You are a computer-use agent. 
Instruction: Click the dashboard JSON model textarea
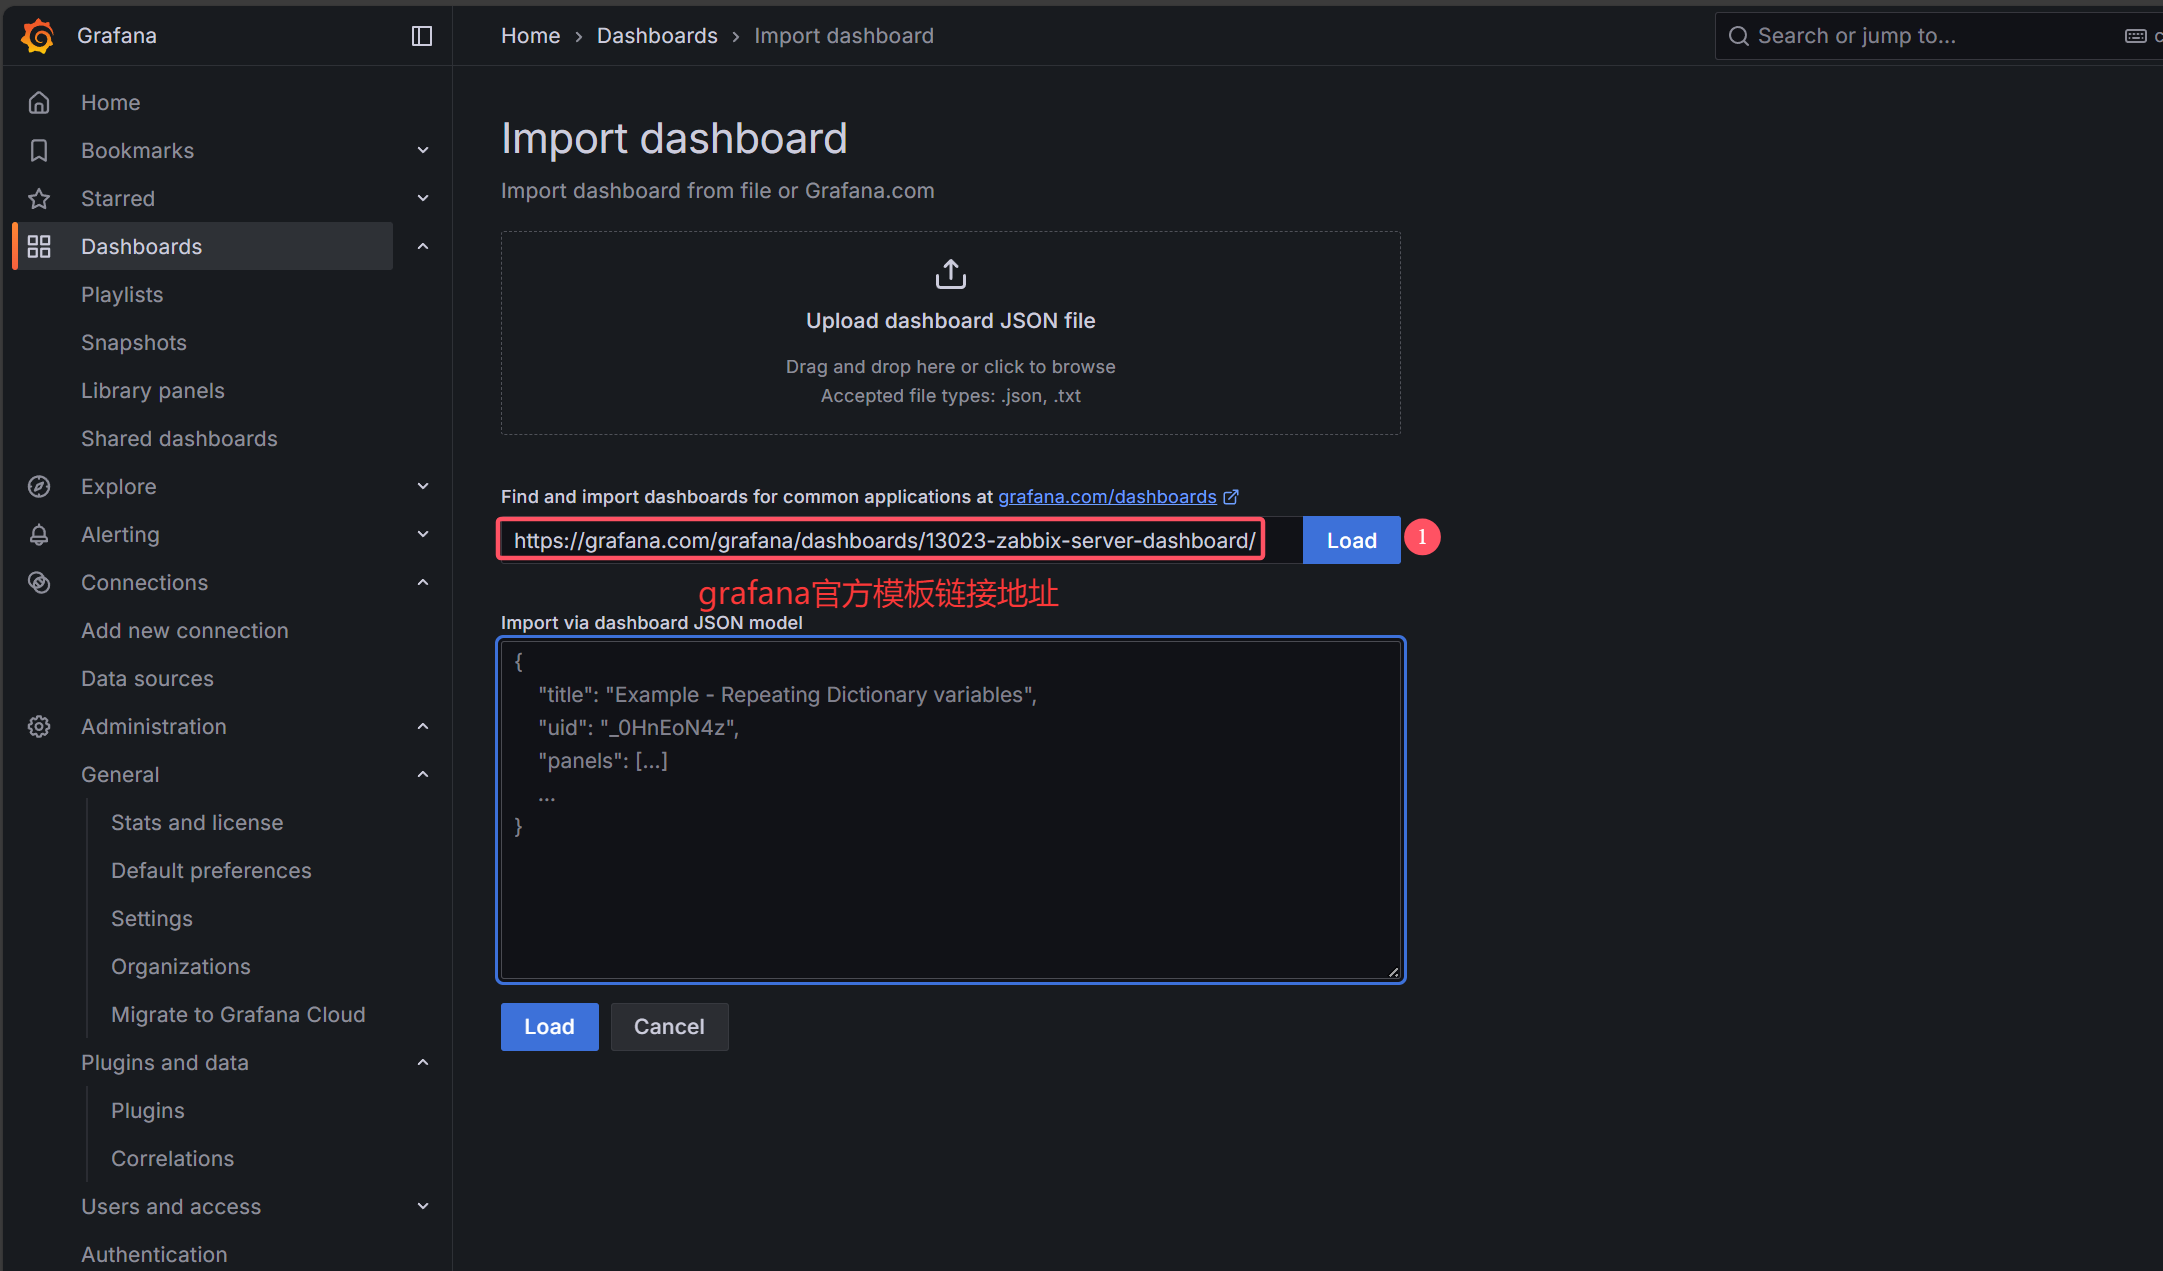(x=951, y=810)
